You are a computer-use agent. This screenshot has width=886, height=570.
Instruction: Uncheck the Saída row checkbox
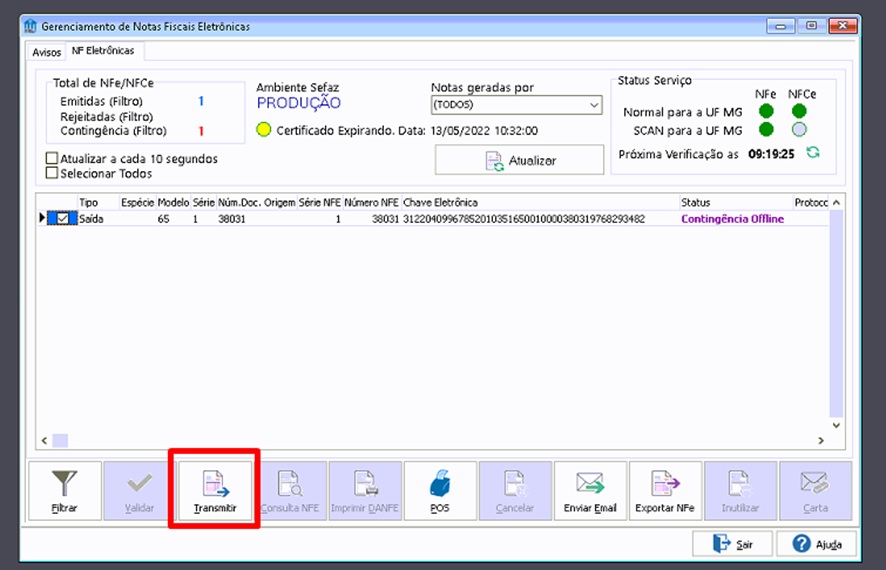coord(63,219)
